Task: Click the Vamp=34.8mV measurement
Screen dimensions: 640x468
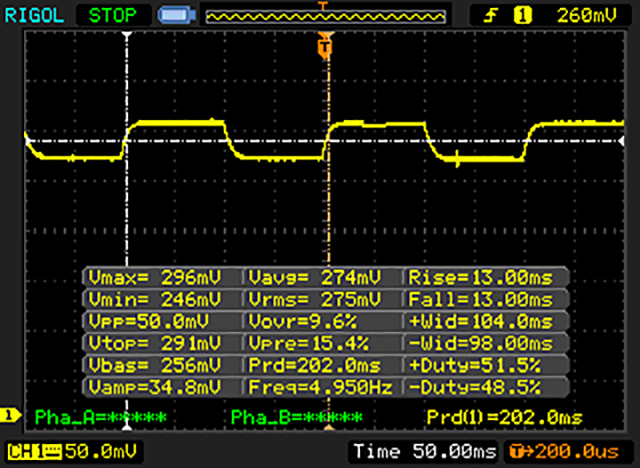Action: tap(155, 387)
